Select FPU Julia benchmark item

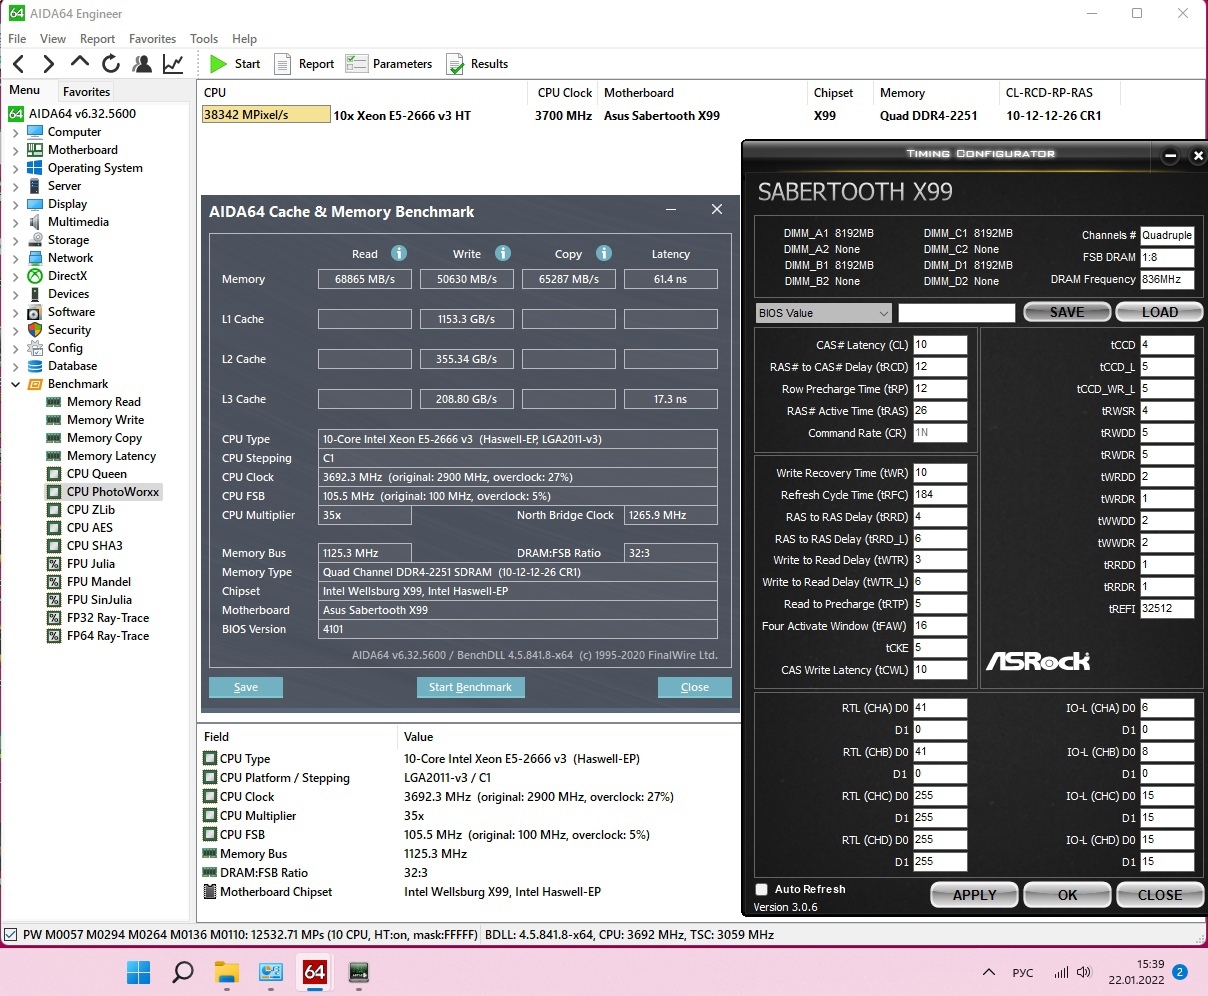[x=90, y=564]
